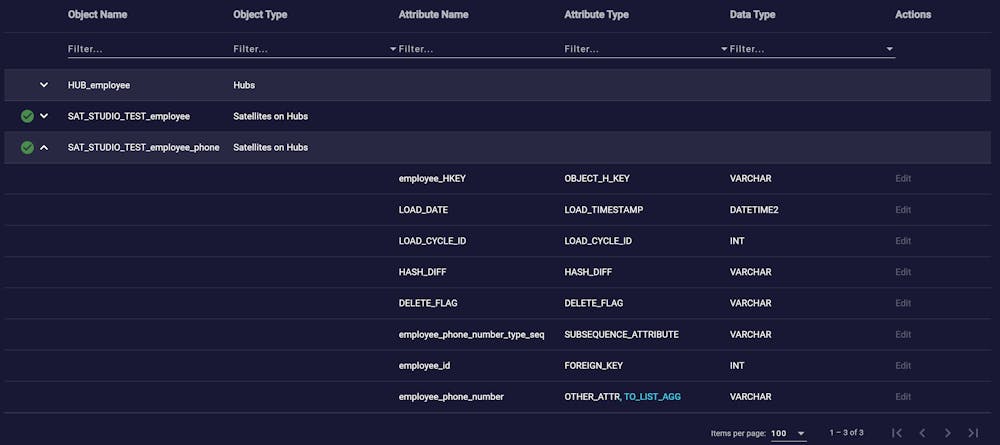The image size is (1000, 445).
Task: Expand the HUB_employee row
Action: pyautogui.click(x=44, y=85)
